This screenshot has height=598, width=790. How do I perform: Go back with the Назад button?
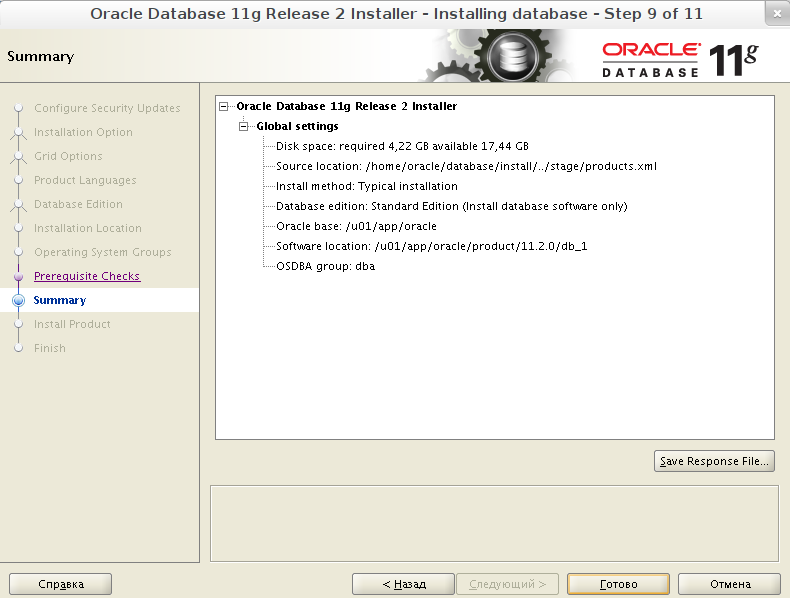click(403, 584)
